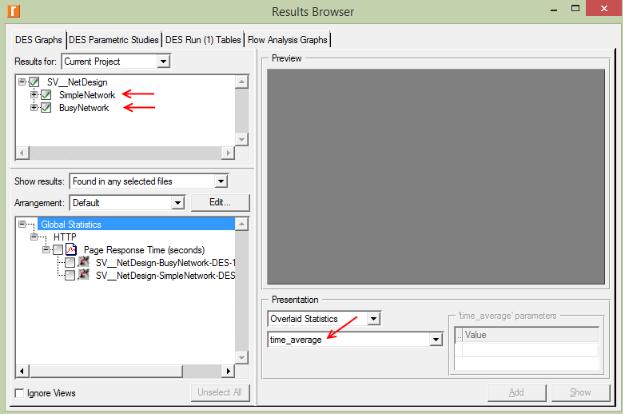Screen dimensions: 623x414
Task: Minimize the Results Browser window
Action: pos(554,8)
